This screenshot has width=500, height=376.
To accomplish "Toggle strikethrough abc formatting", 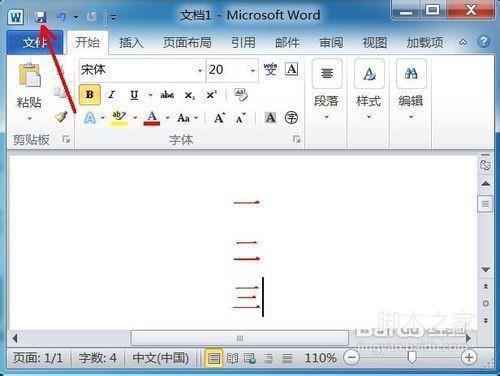I will pyautogui.click(x=167, y=95).
